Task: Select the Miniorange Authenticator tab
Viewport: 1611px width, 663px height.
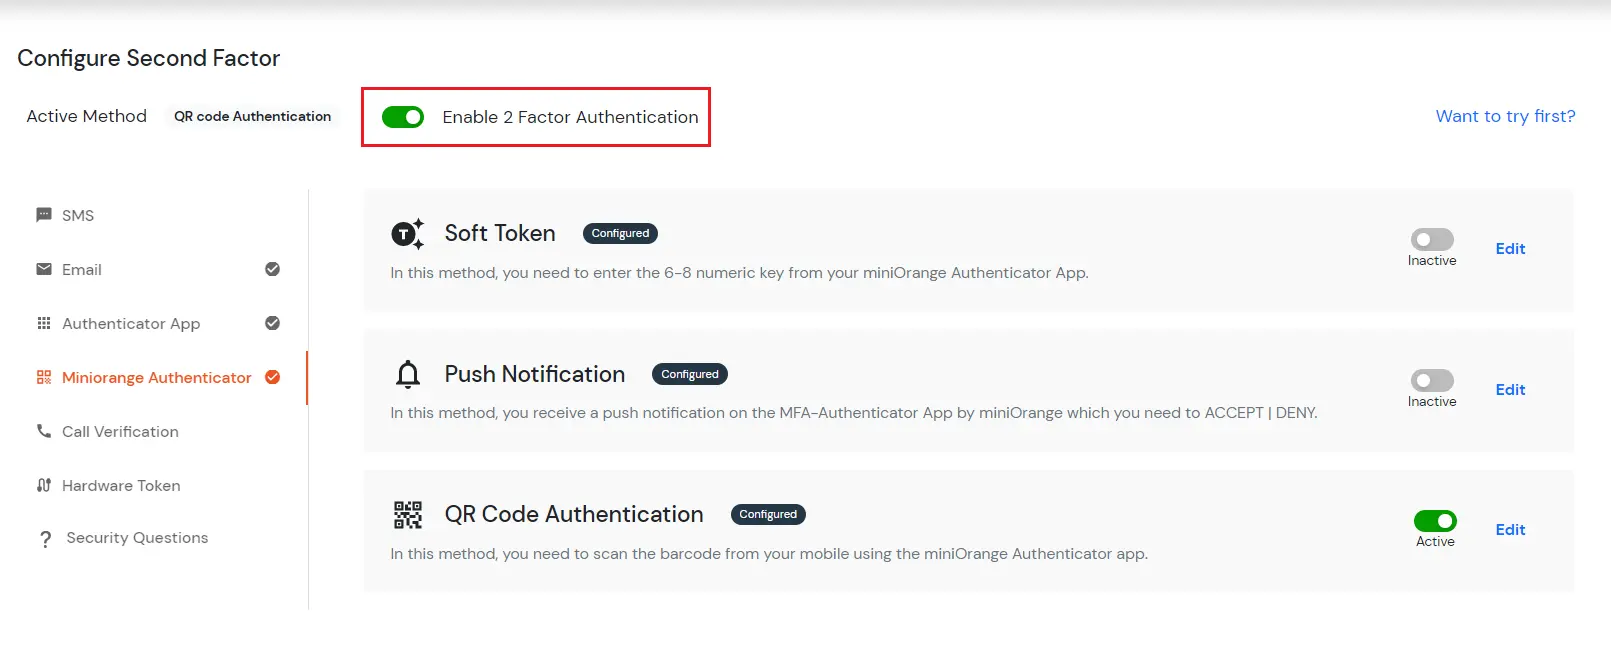Action: coord(158,377)
